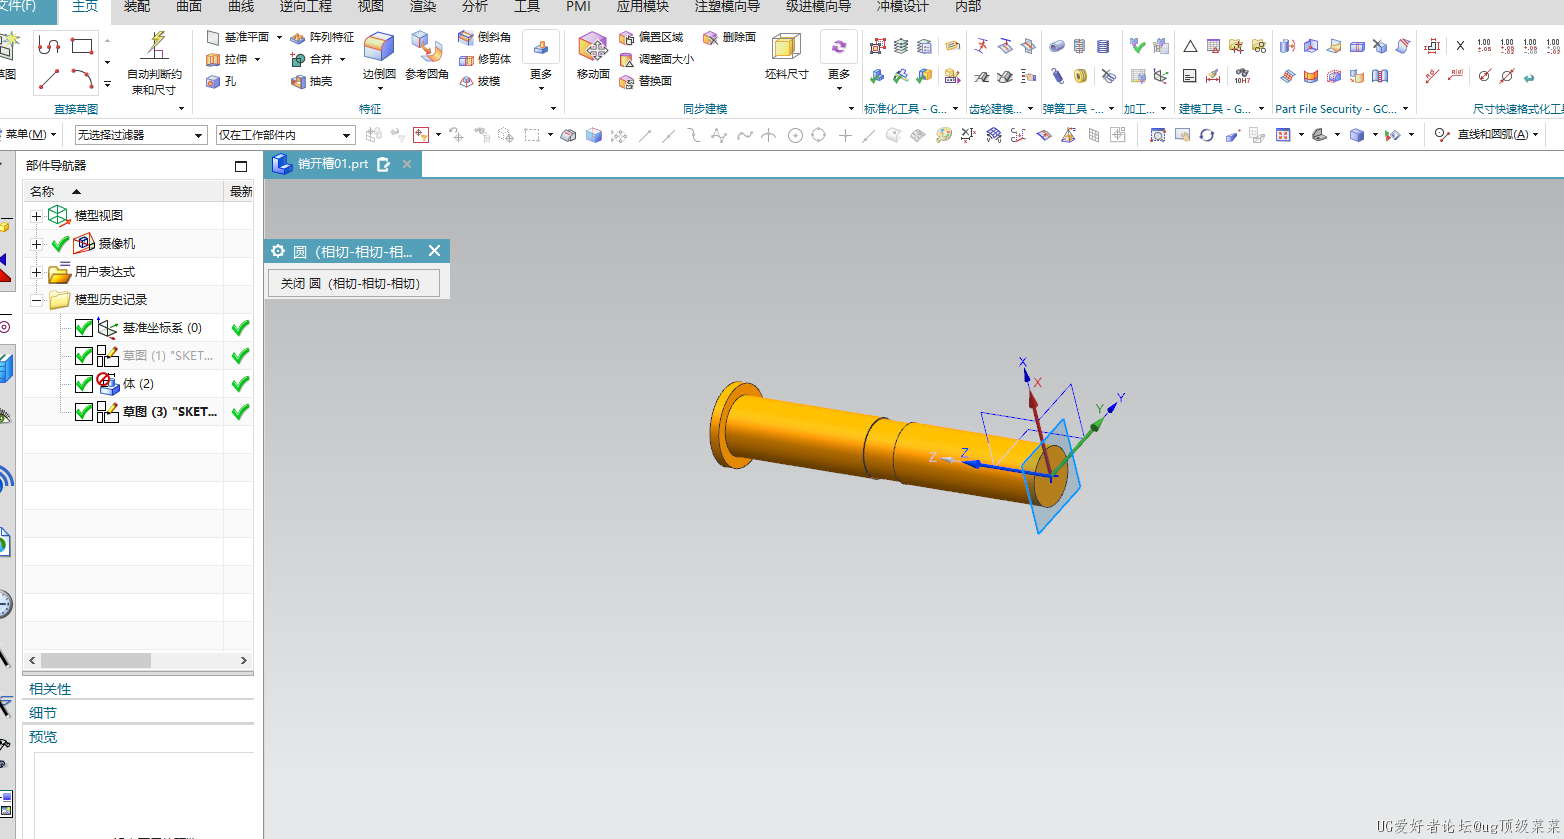Image resolution: width=1564 pixels, height=839 pixels.
Task: Toggle checkbox for 草图 (3) SKETCH feature
Action: click(84, 412)
